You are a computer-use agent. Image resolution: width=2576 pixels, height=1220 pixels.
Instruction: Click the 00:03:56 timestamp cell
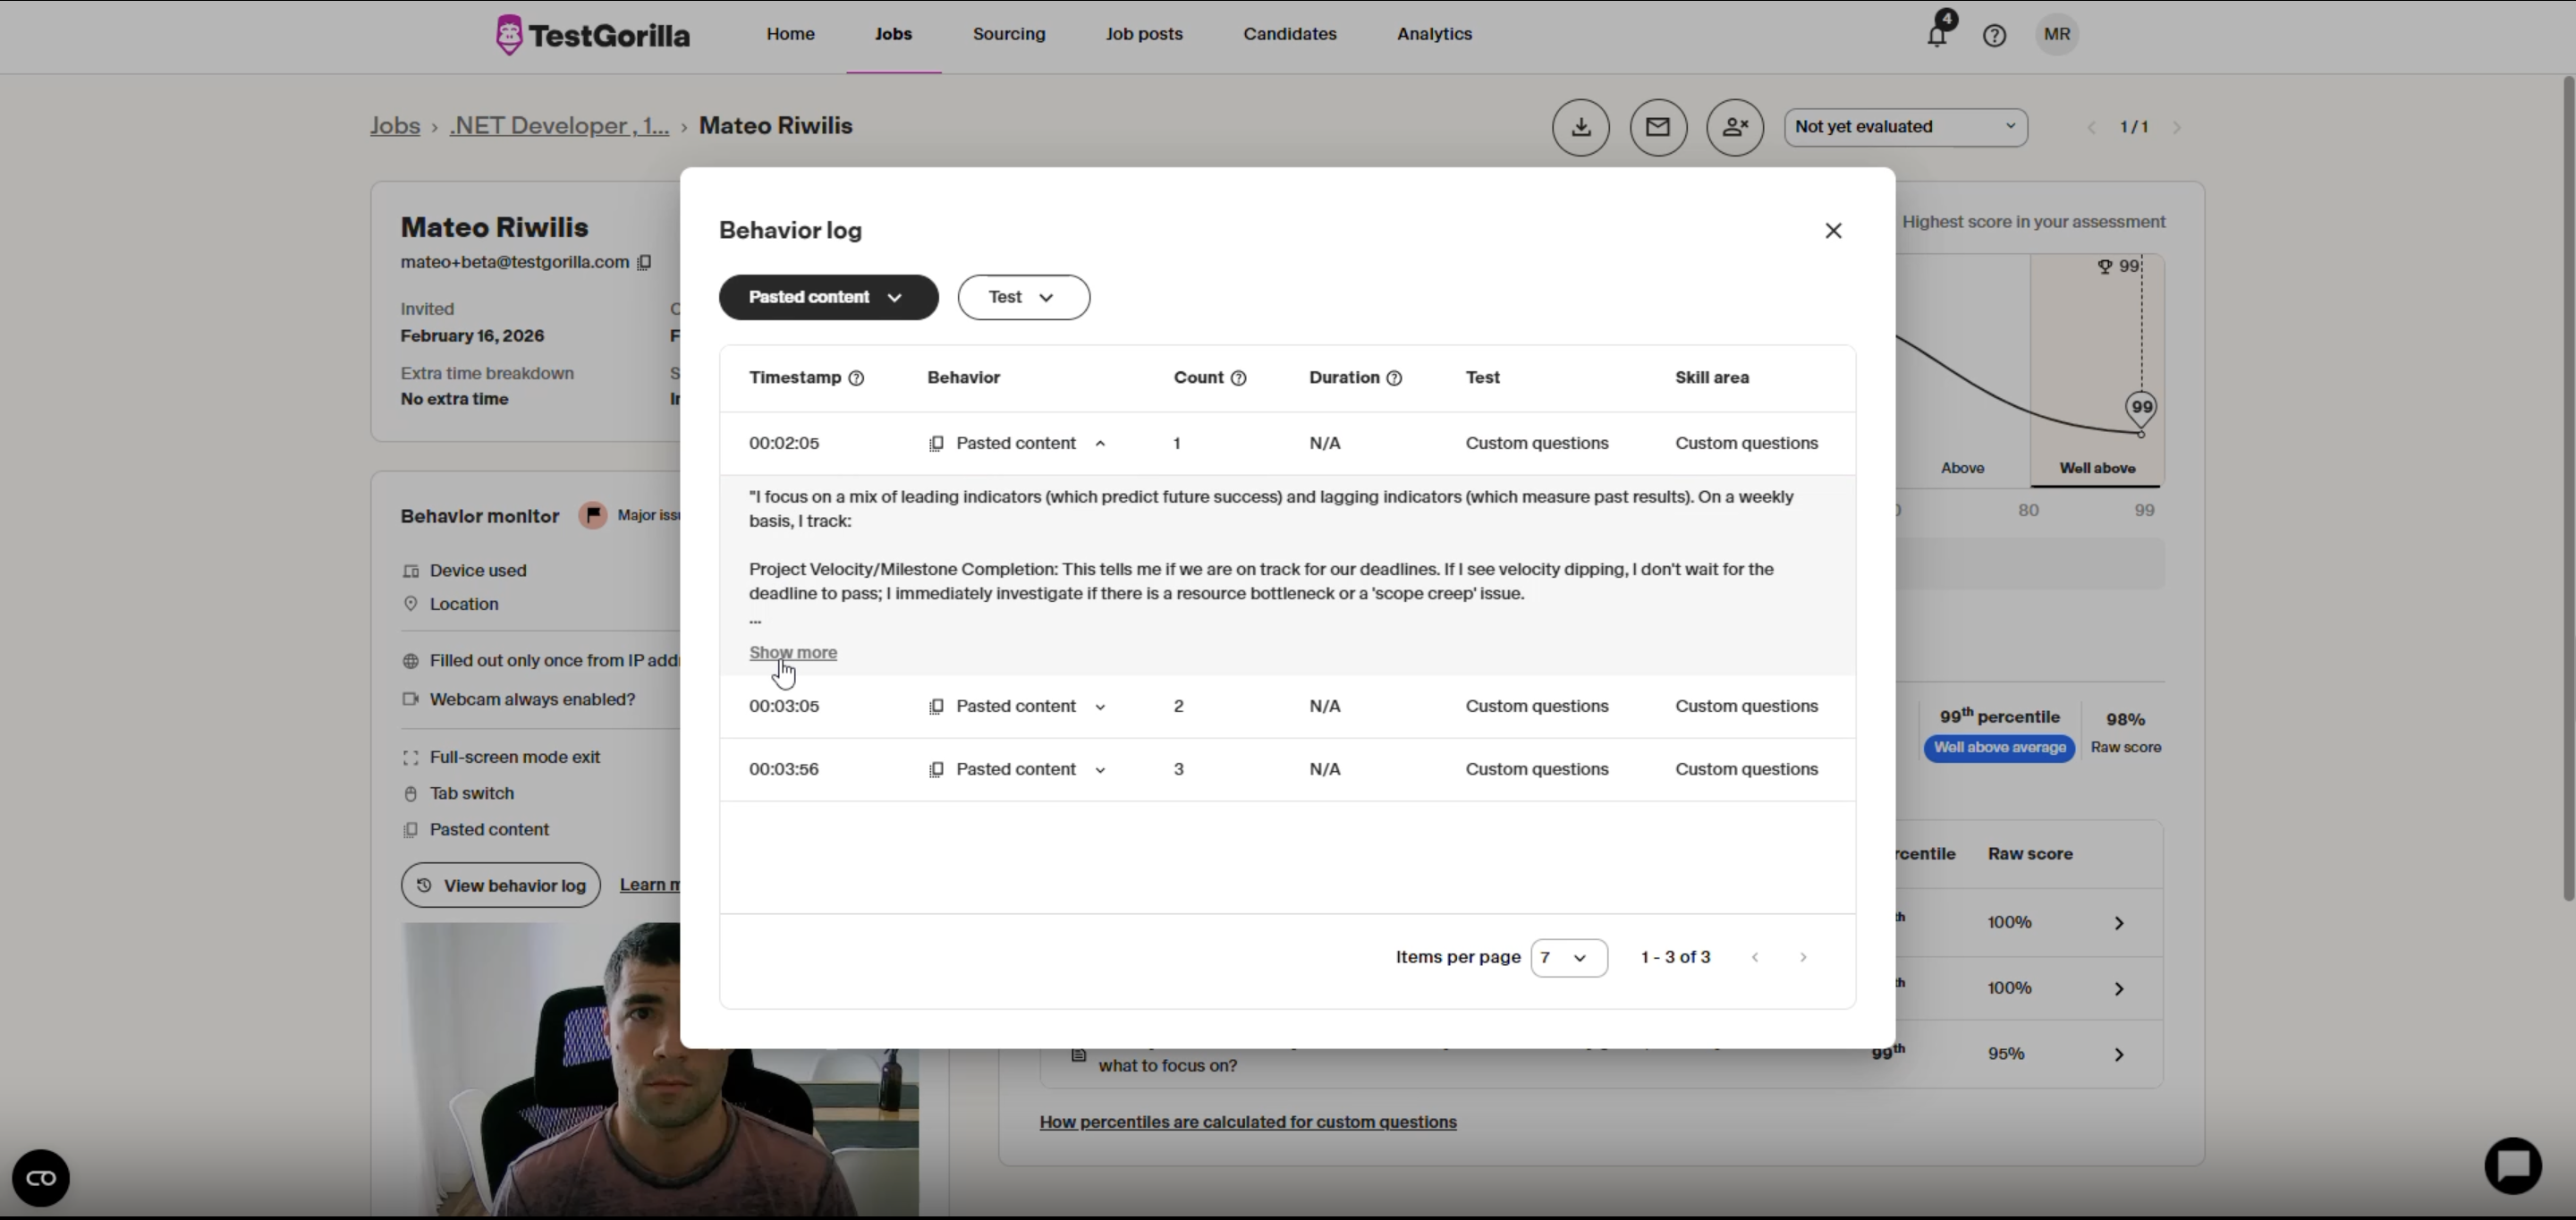784,770
